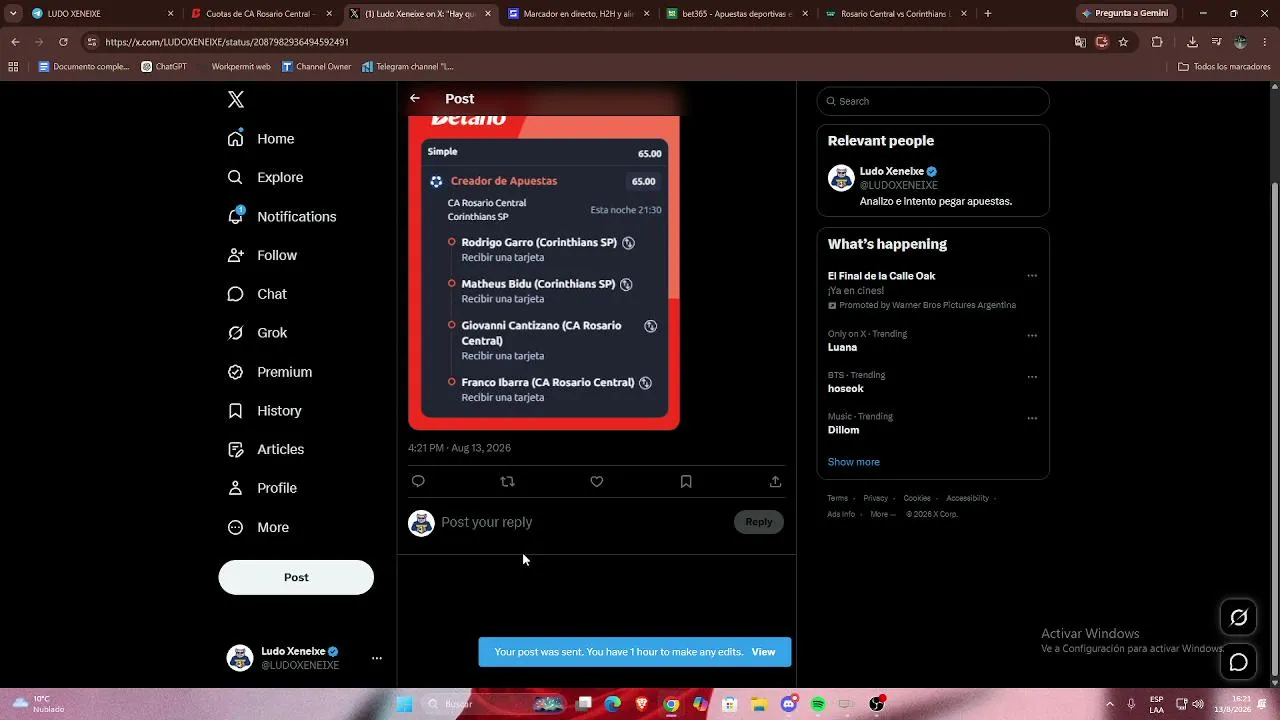The image size is (1280, 720).
Task: Open the Luana trending topic
Action: coord(842,347)
